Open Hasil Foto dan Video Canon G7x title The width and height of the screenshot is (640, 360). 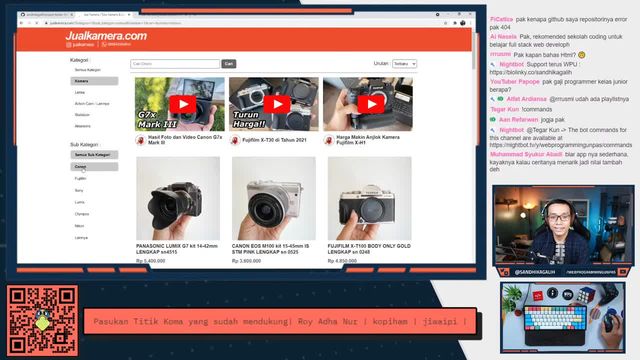[185, 140]
